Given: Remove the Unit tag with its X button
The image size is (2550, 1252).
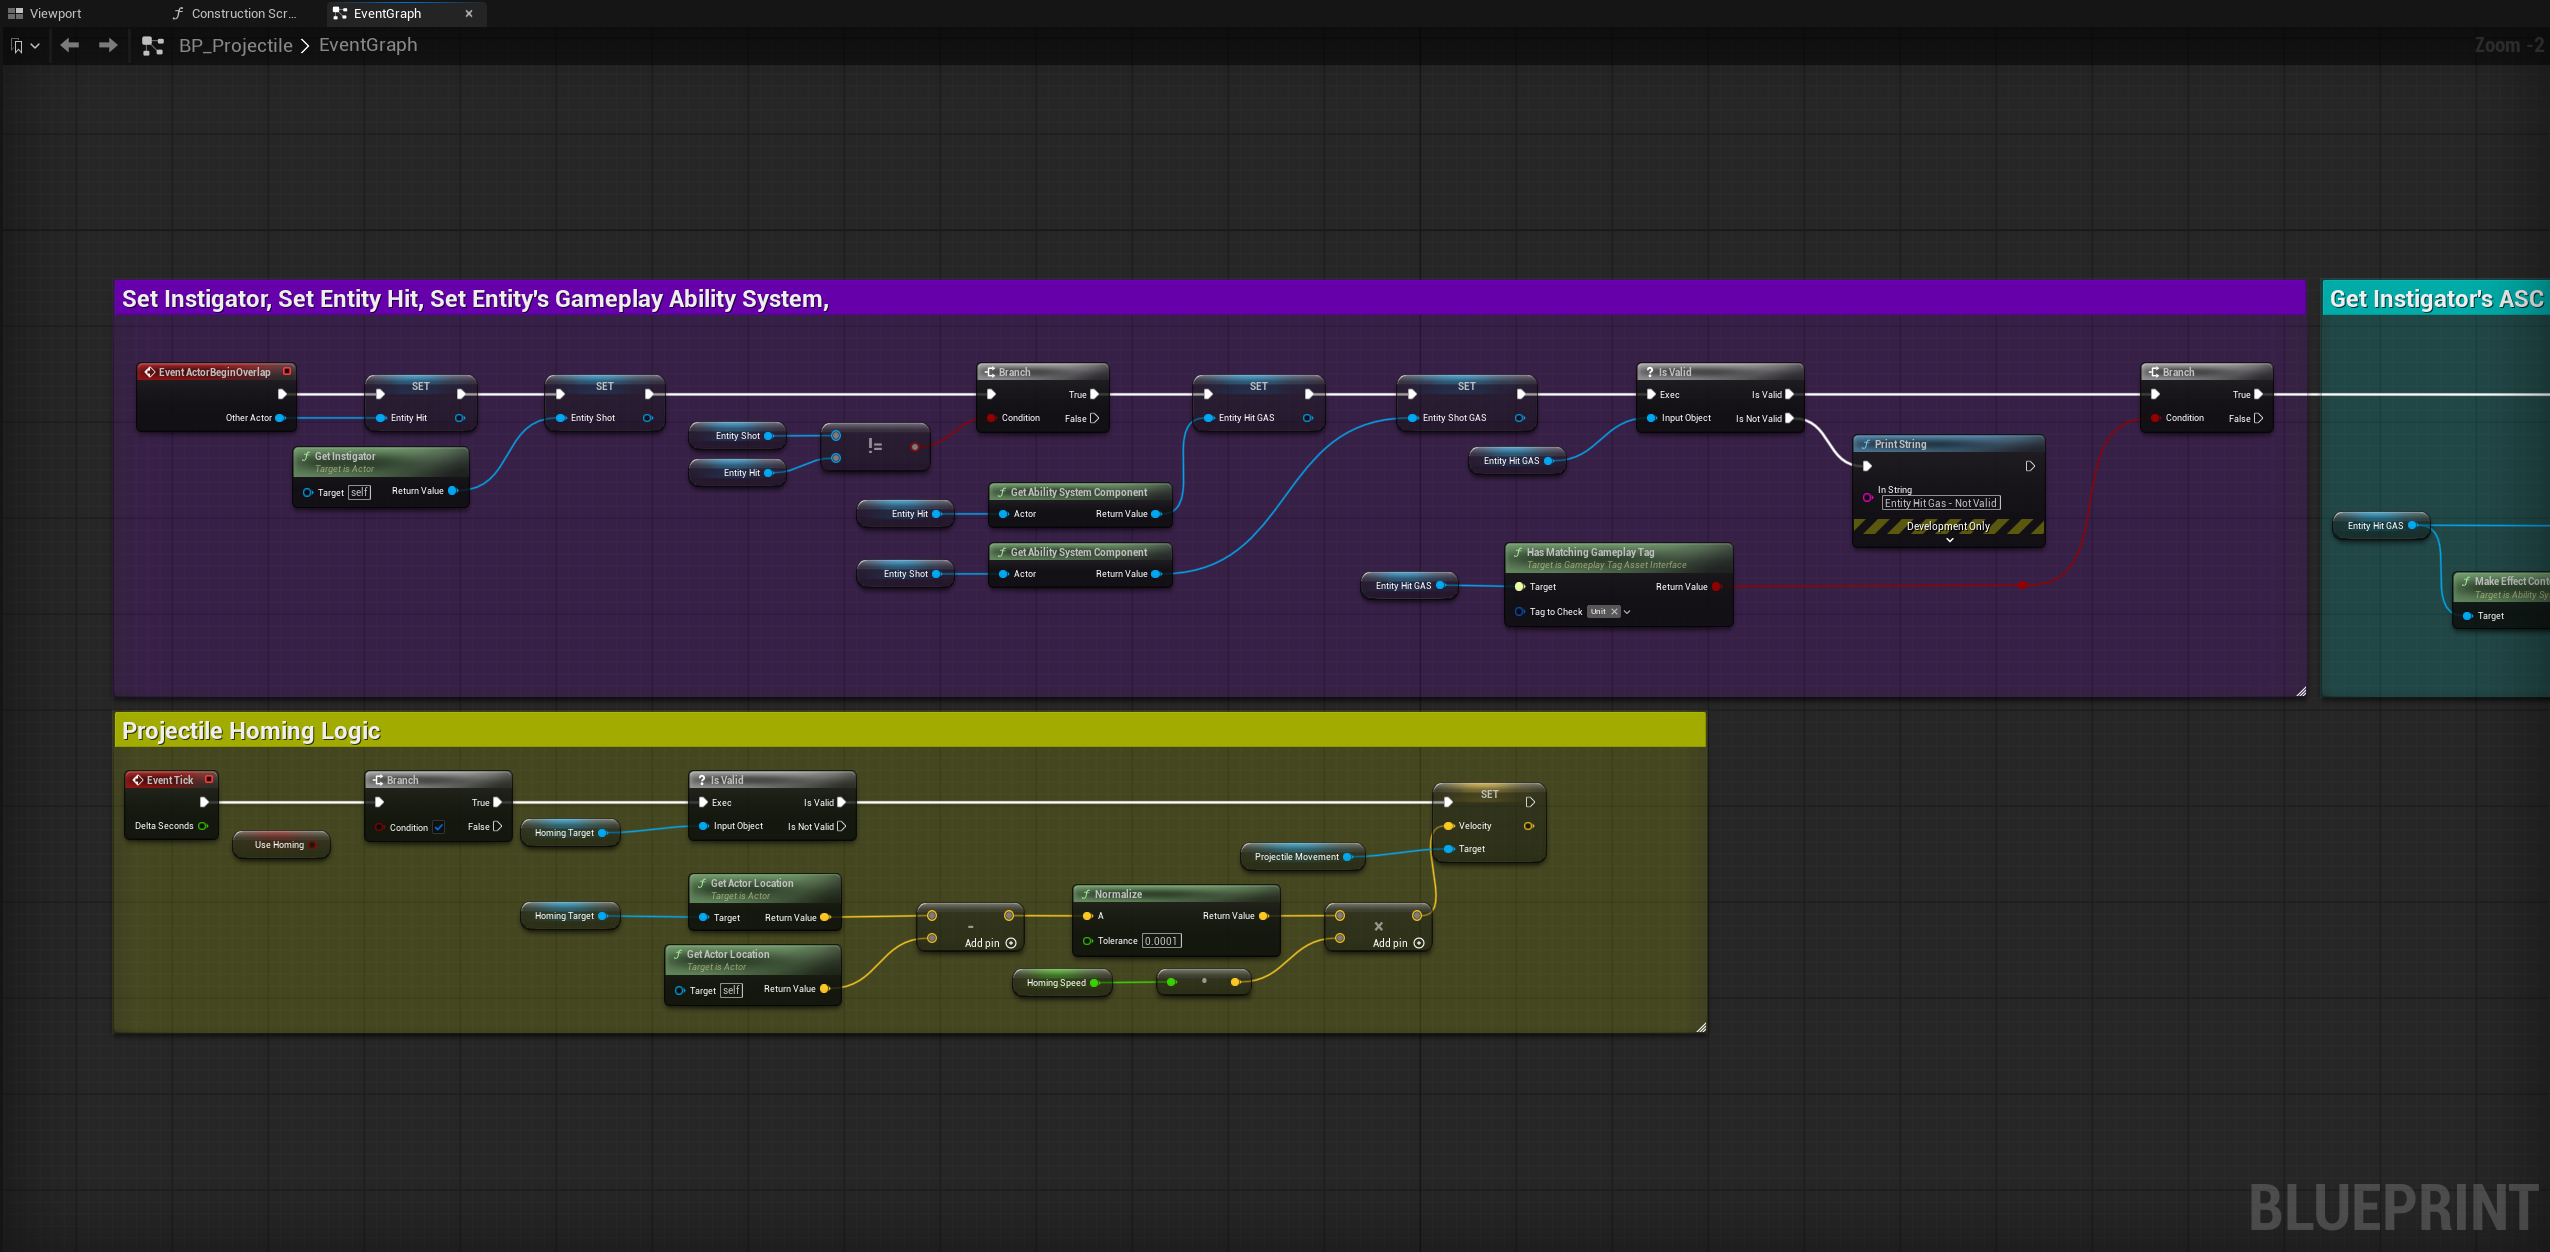Looking at the screenshot, I should point(1614,612).
